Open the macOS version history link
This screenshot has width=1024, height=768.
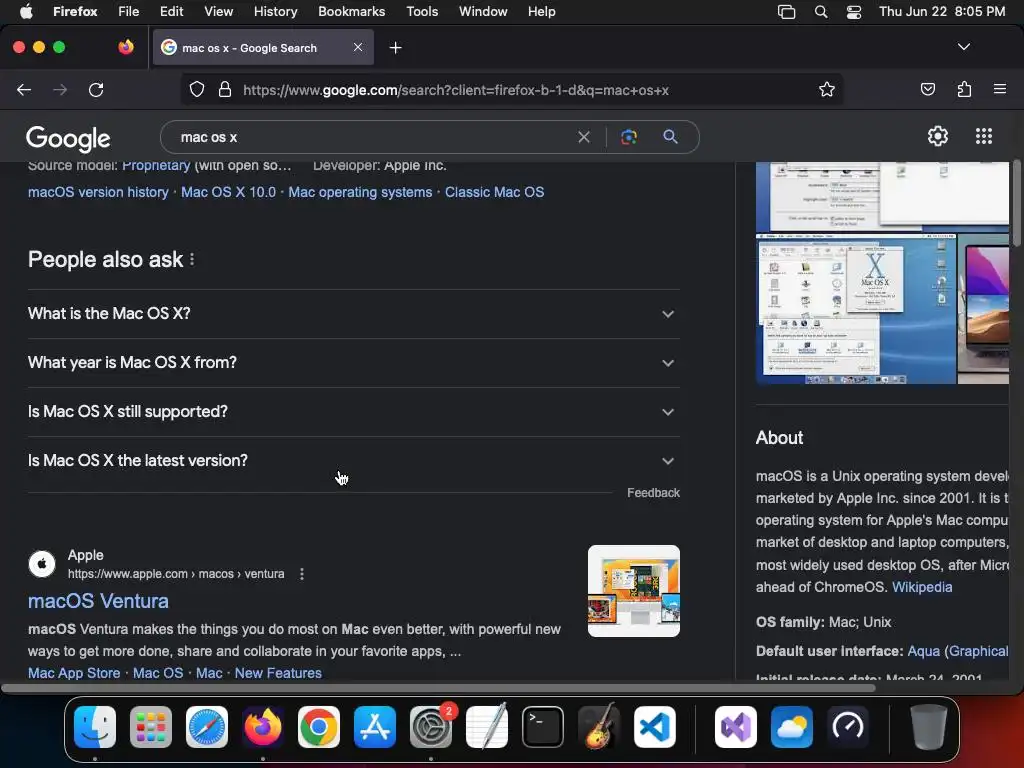point(98,192)
